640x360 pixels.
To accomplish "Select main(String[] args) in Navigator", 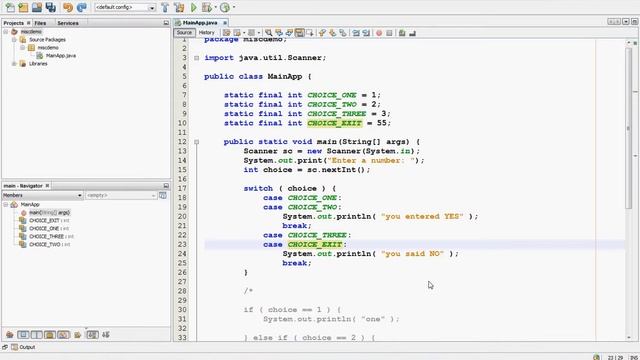I will 49,213.
